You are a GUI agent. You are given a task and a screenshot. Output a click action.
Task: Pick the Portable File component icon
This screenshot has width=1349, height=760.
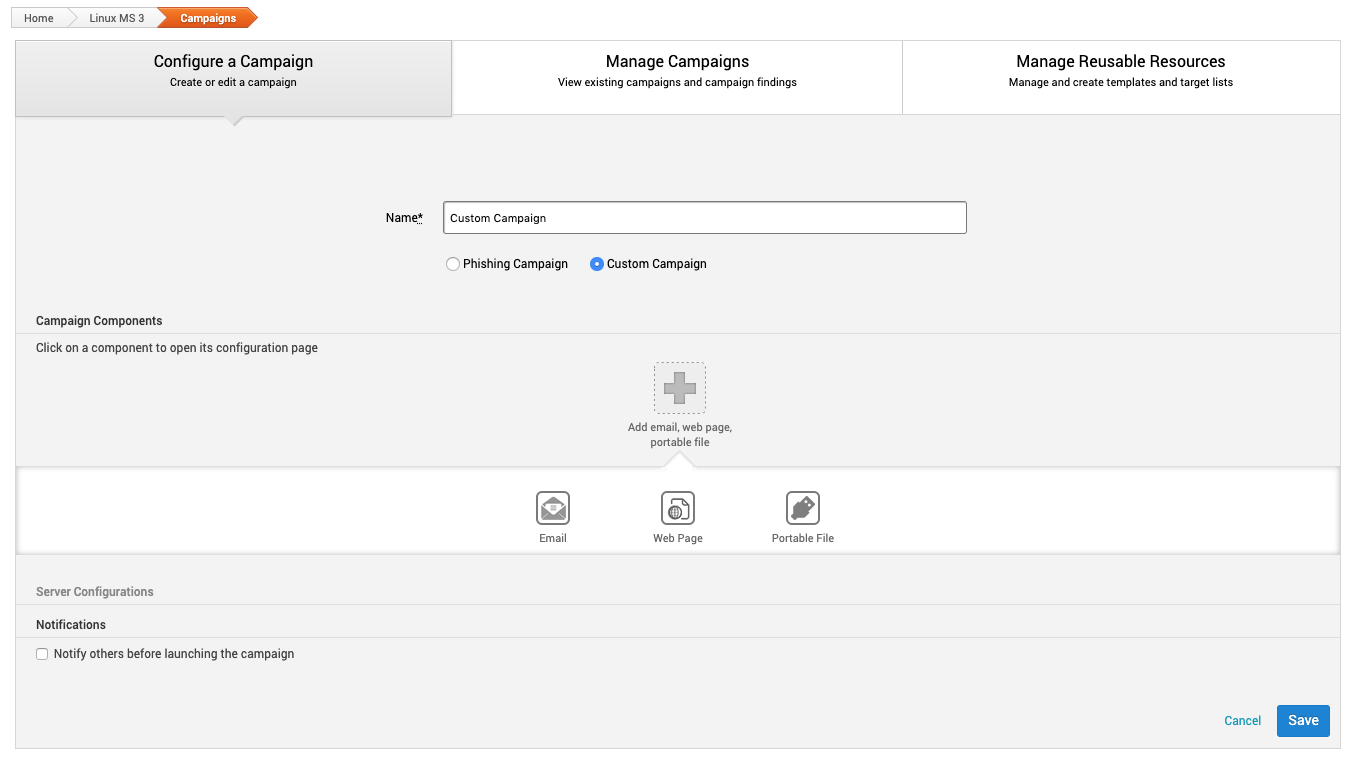802,508
